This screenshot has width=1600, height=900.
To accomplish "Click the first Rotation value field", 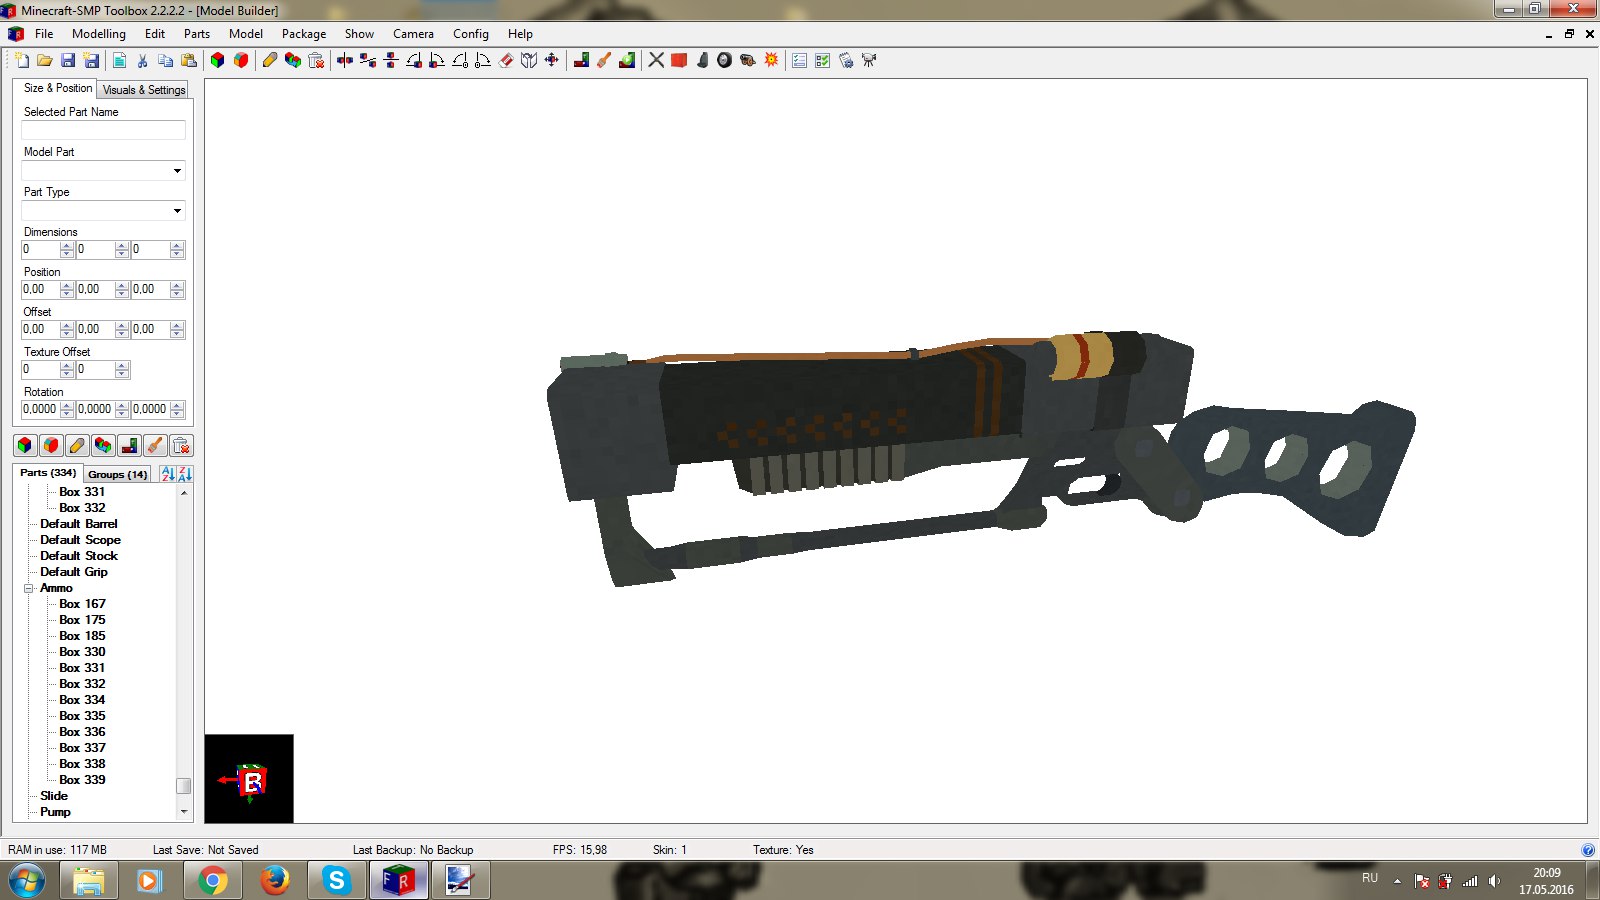I will [x=41, y=409].
